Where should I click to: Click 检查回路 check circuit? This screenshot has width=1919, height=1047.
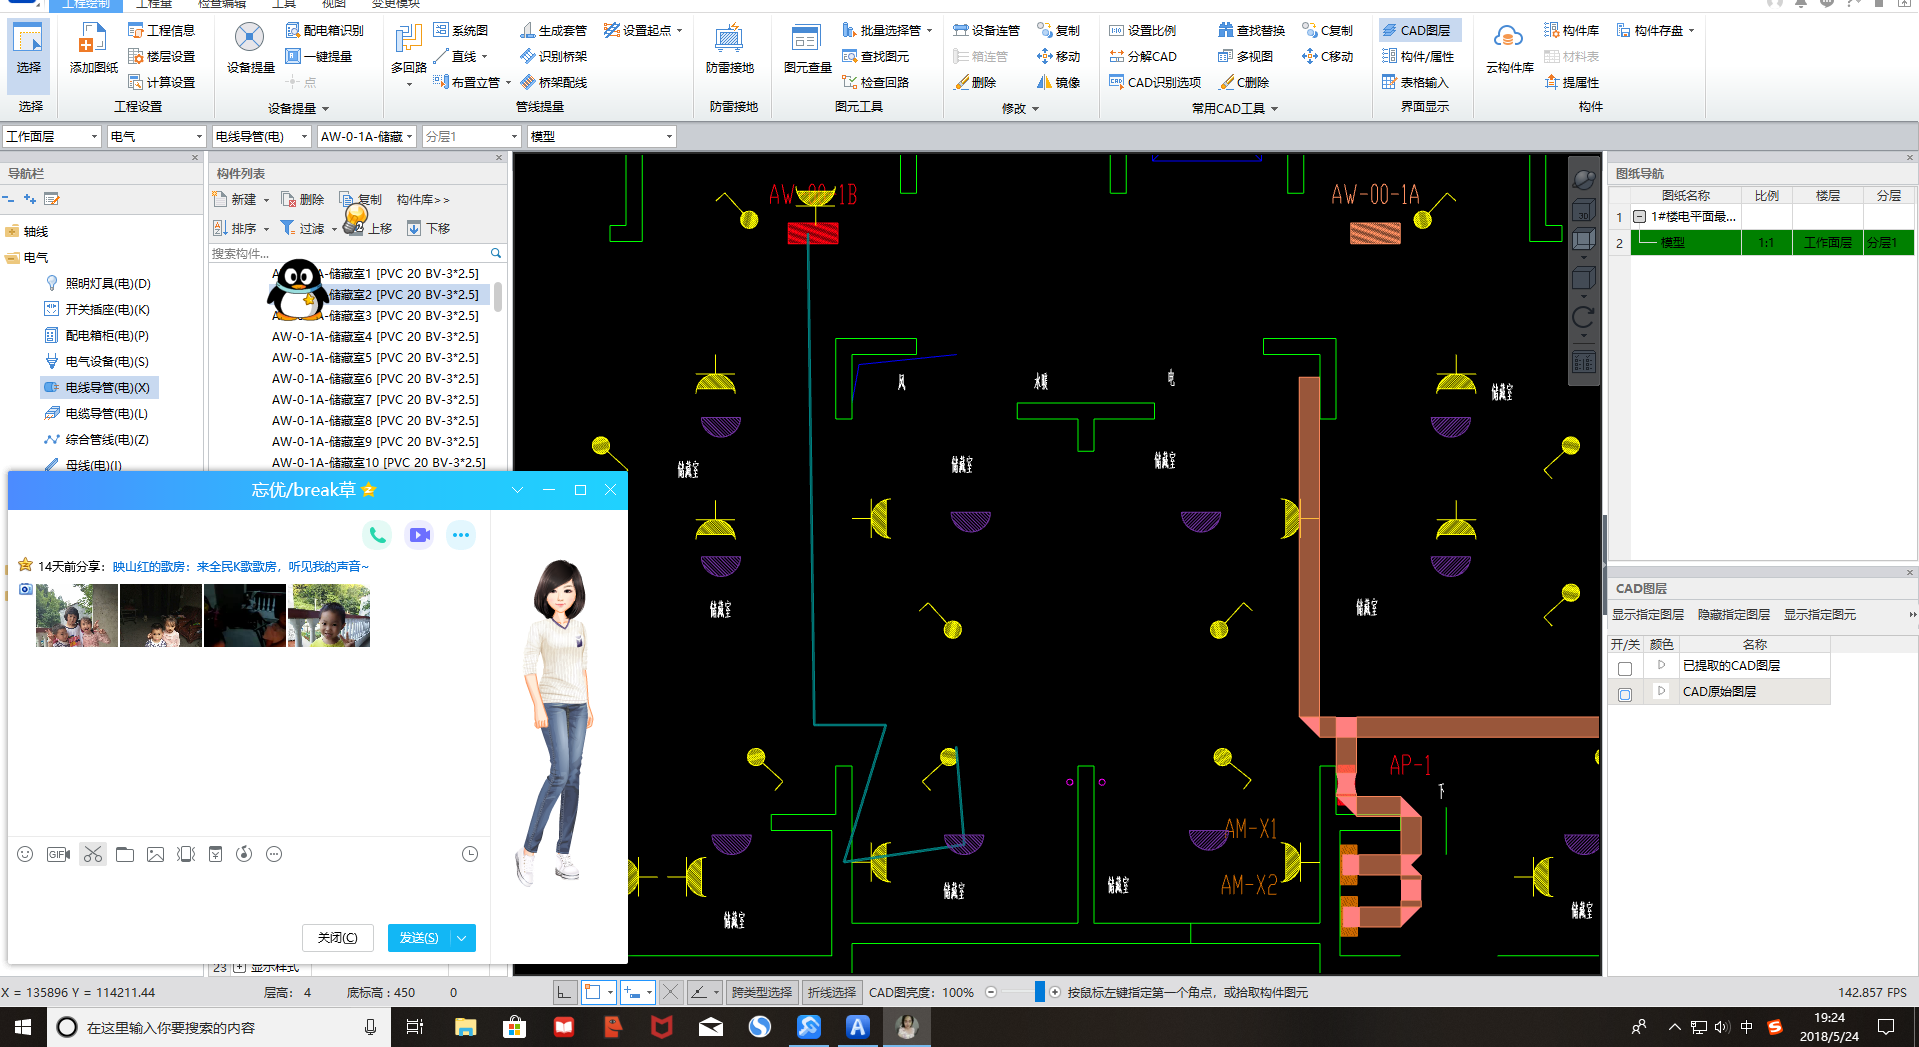coord(876,83)
